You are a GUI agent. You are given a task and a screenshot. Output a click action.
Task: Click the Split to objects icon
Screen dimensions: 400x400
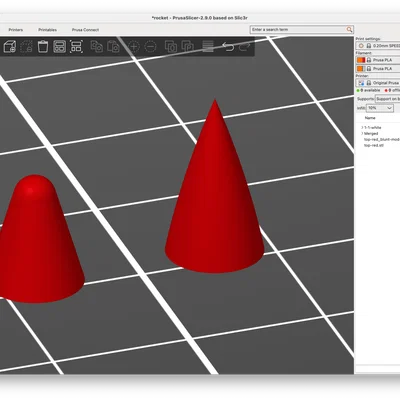171,47
